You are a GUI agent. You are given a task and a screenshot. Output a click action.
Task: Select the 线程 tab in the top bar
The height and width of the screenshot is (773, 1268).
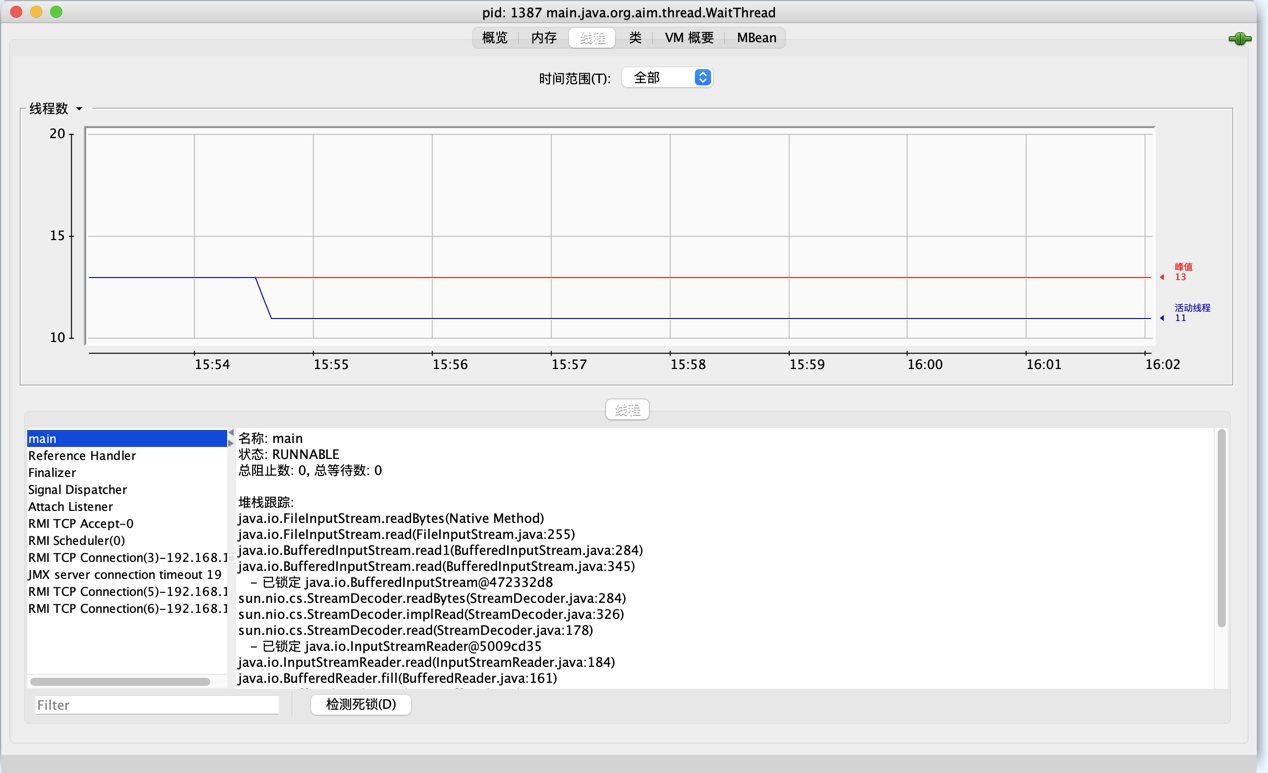pyautogui.click(x=592, y=38)
